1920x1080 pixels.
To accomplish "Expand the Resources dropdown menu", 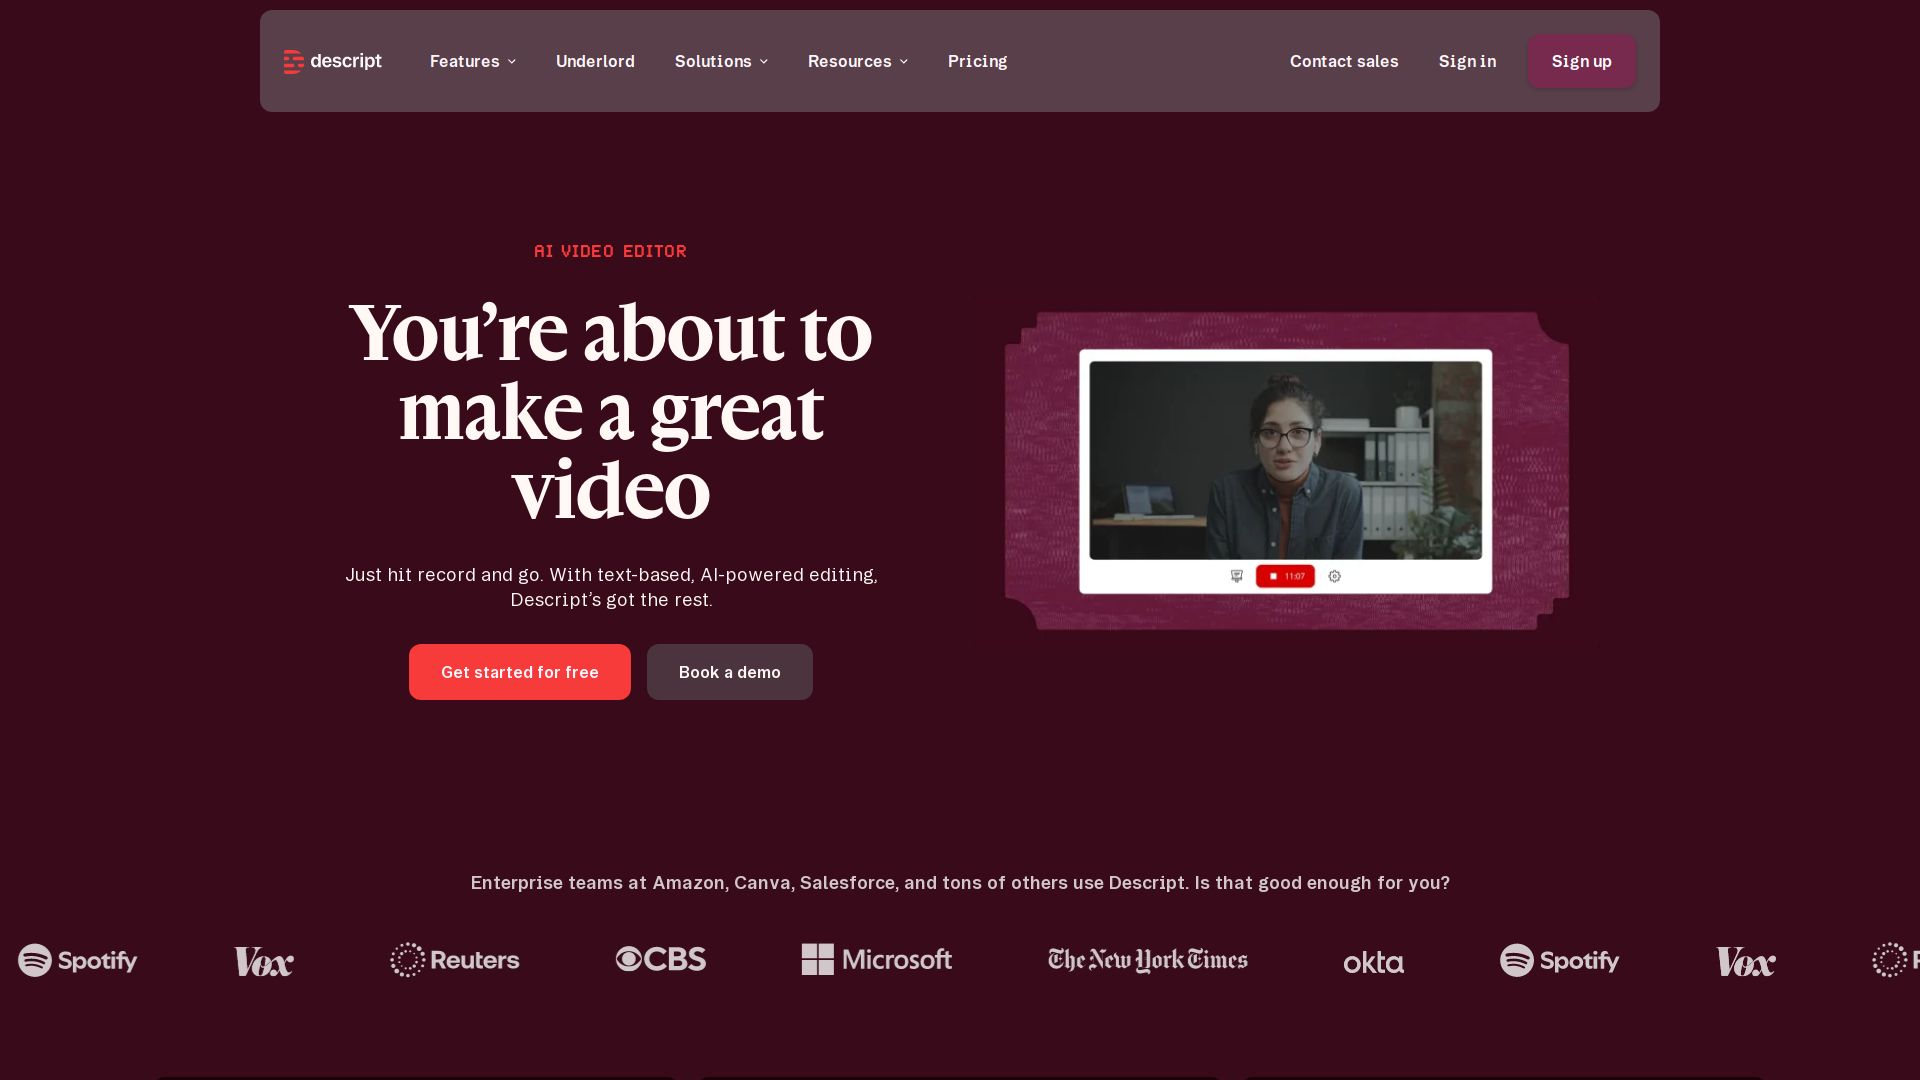I will coord(858,62).
